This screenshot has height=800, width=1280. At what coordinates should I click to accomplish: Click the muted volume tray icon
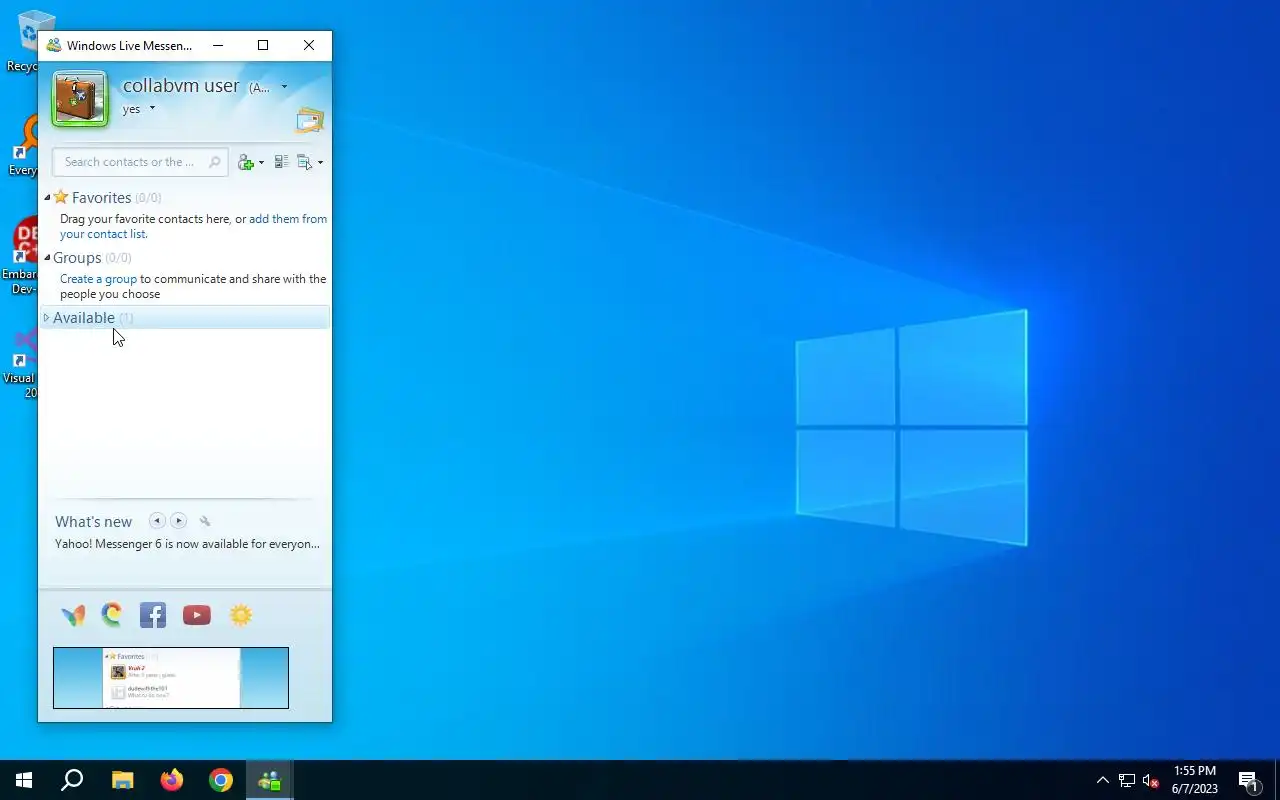[1151, 781]
